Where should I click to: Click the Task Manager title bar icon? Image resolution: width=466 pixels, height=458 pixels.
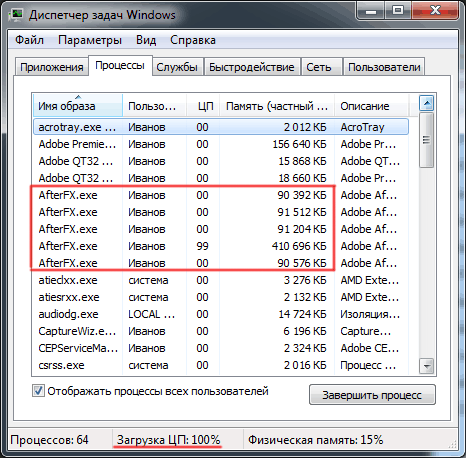click(x=16, y=14)
